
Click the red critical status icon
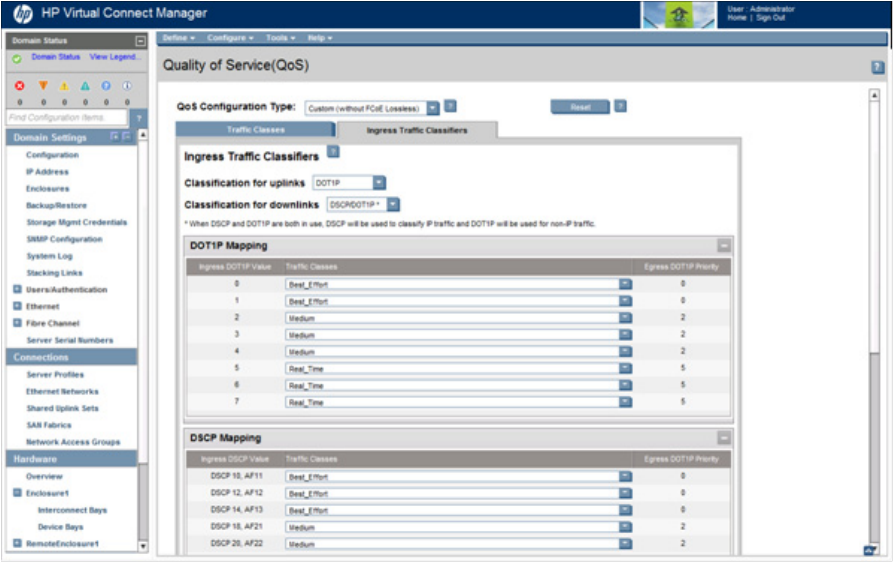[x=20, y=86]
